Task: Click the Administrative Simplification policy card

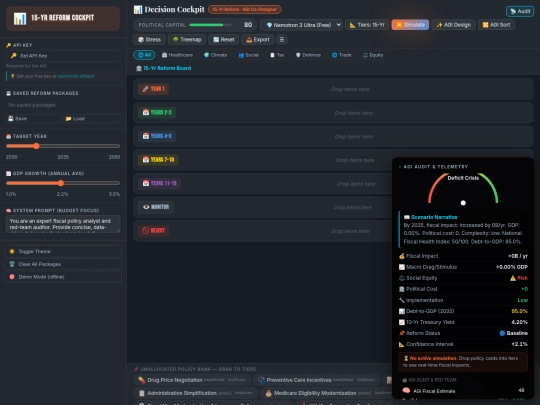Action: pos(195,393)
